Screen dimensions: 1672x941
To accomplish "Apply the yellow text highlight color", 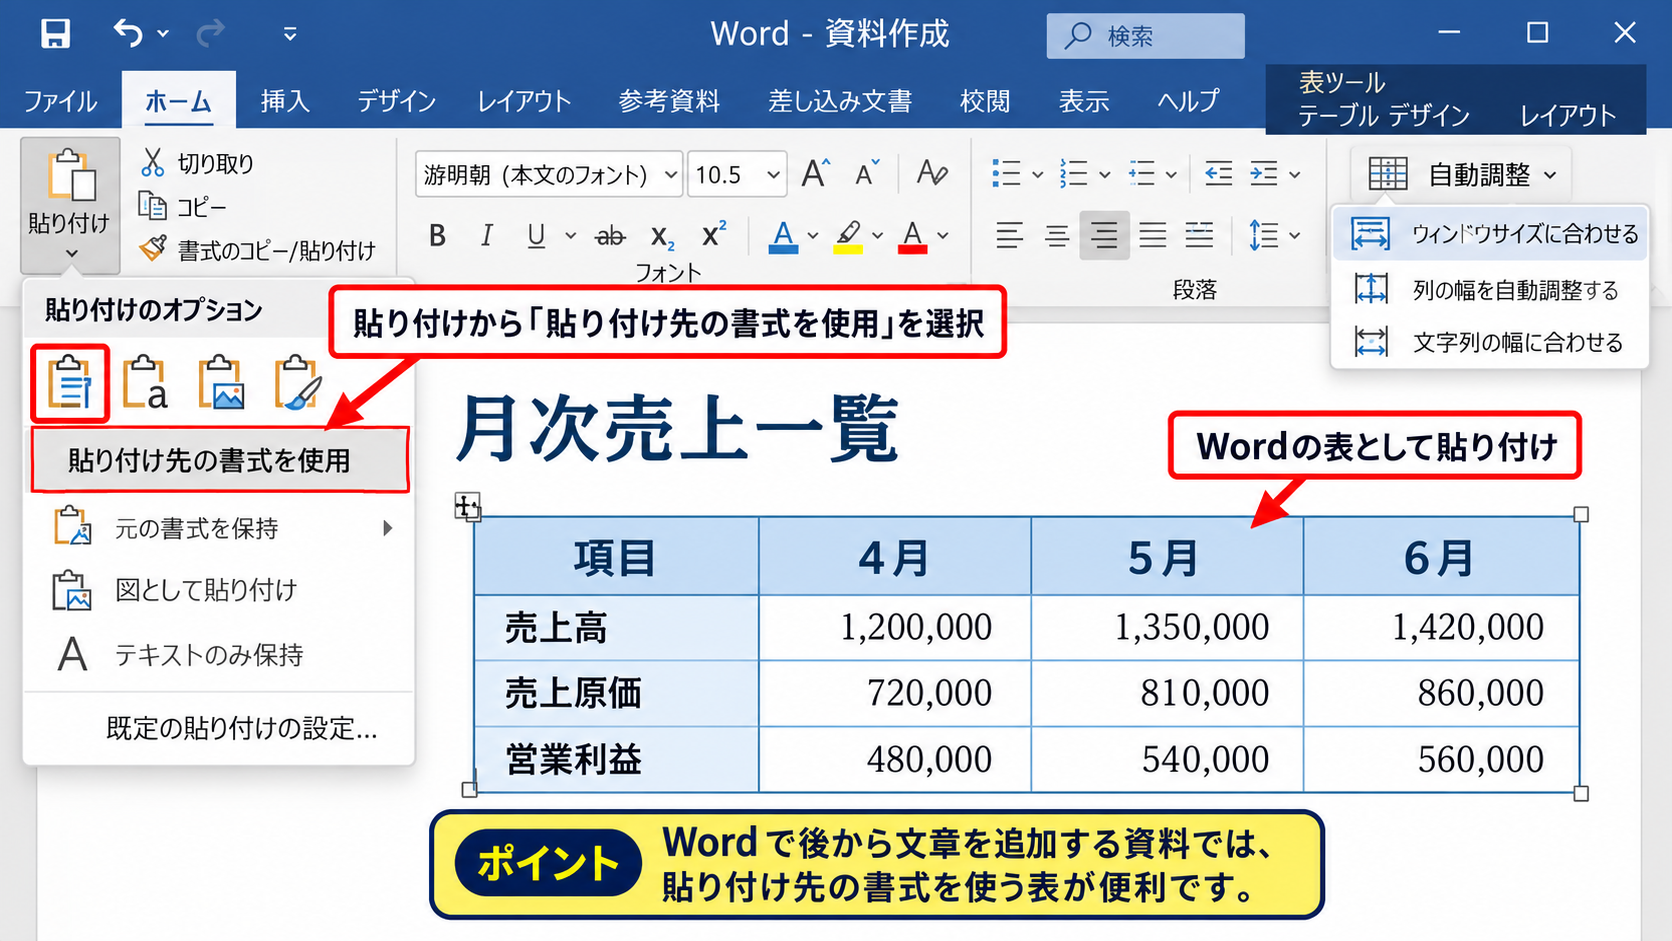I will pos(848,237).
